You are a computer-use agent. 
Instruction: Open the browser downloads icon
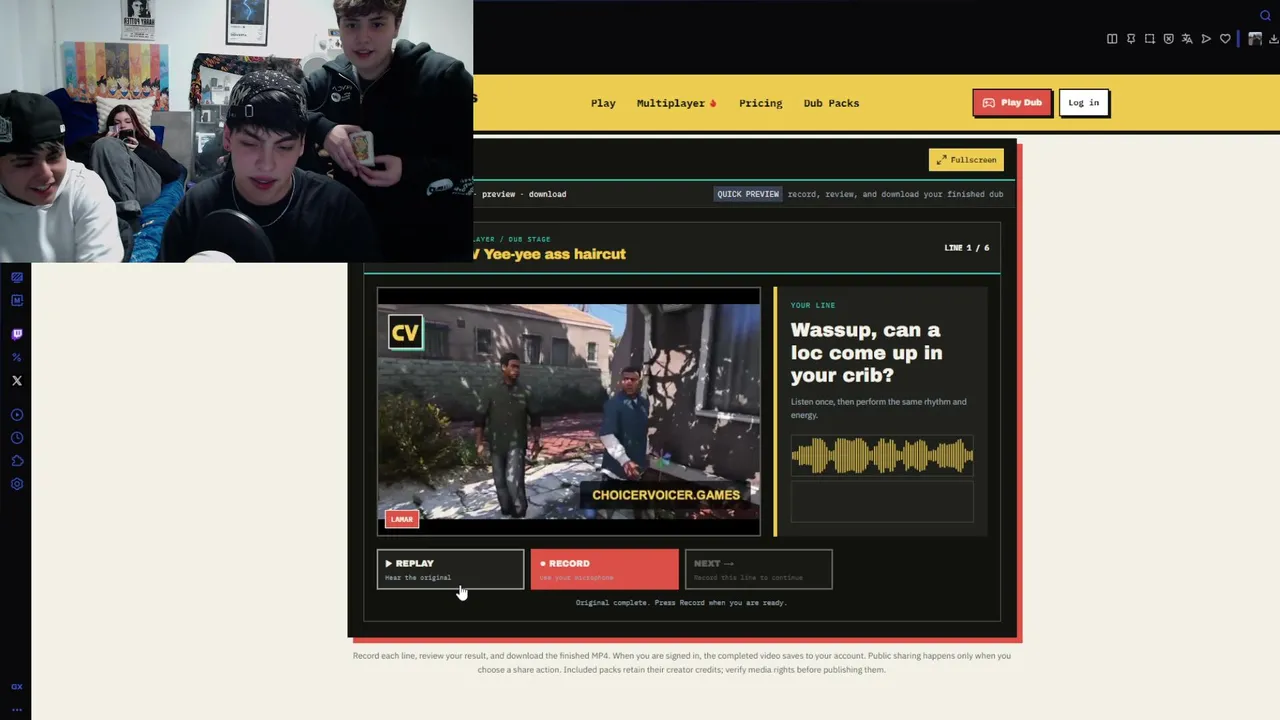coord(1274,39)
